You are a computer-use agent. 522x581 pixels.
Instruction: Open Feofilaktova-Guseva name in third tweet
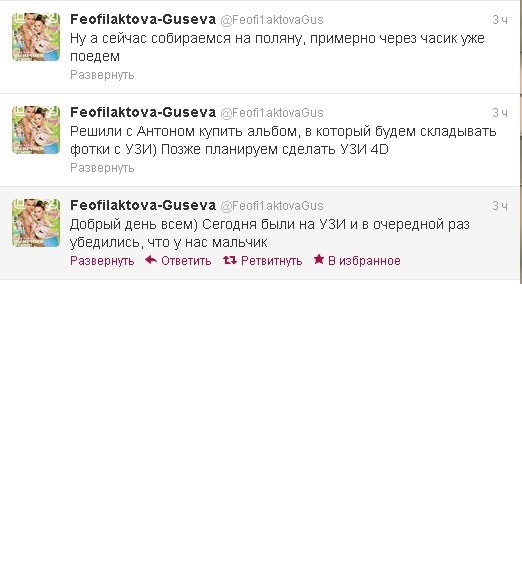143,205
